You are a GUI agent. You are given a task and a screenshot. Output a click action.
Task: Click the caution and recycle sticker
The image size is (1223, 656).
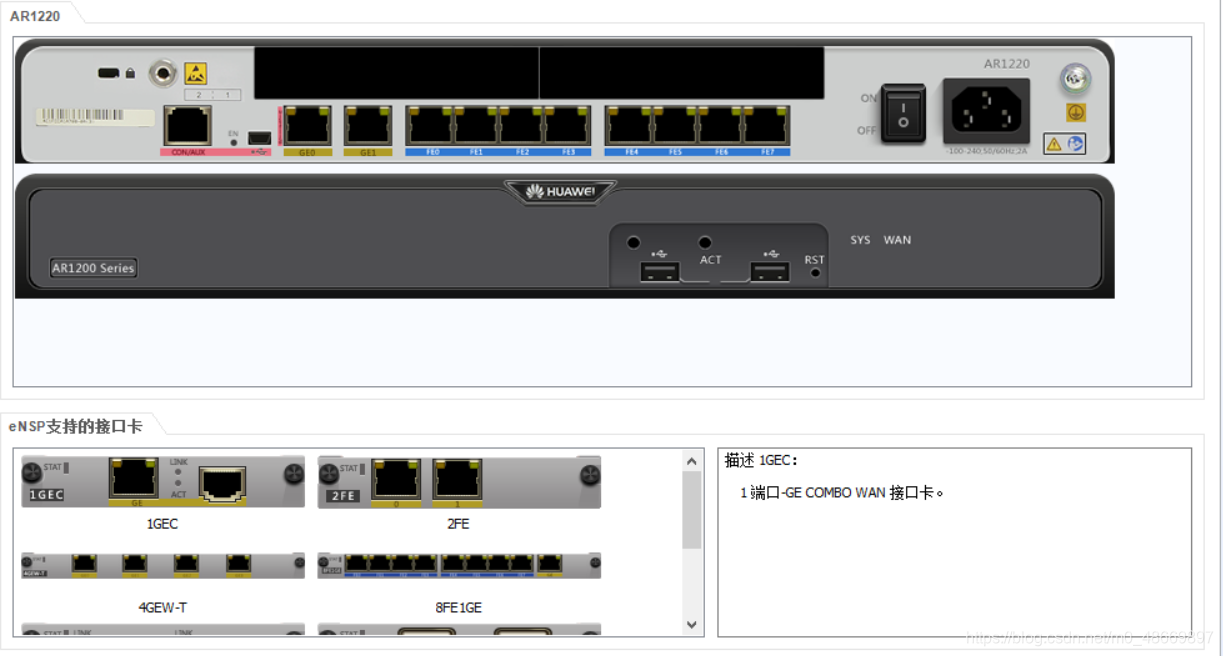(x=1064, y=144)
